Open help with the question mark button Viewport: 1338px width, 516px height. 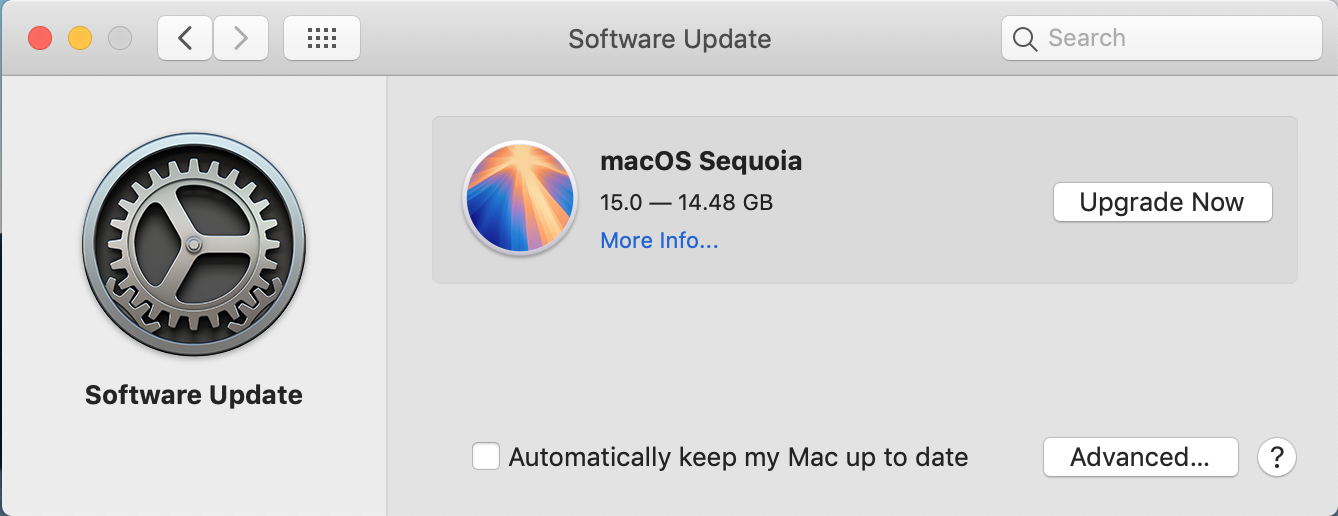[x=1277, y=458]
